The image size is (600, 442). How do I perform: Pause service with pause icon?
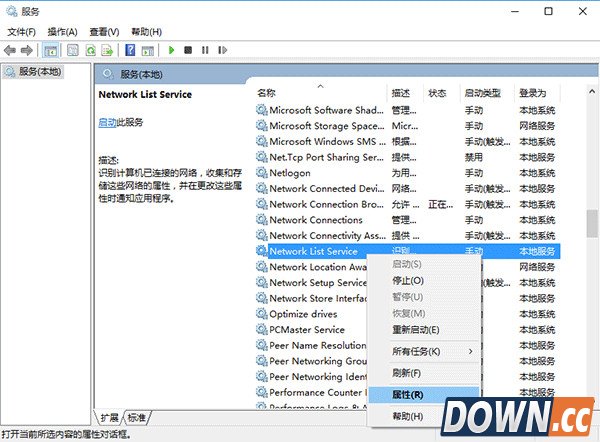pyautogui.click(x=205, y=50)
